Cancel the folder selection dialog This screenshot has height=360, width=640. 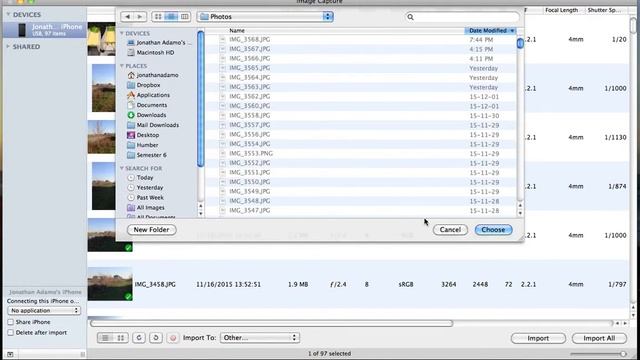pos(450,230)
